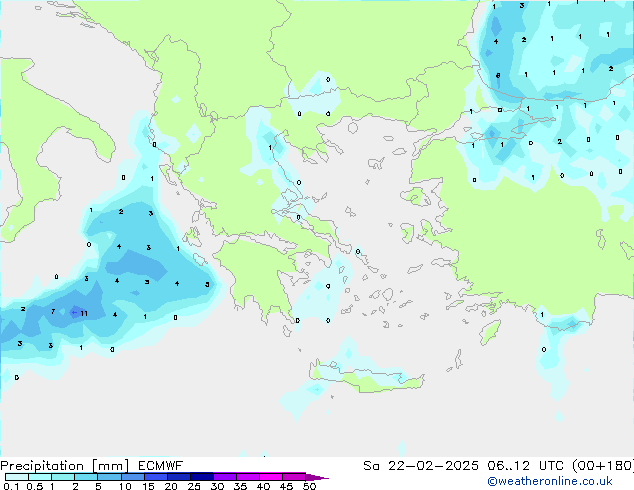Click the '15' legend scale label
This screenshot has height=490, width=634.
click(148, 486)
